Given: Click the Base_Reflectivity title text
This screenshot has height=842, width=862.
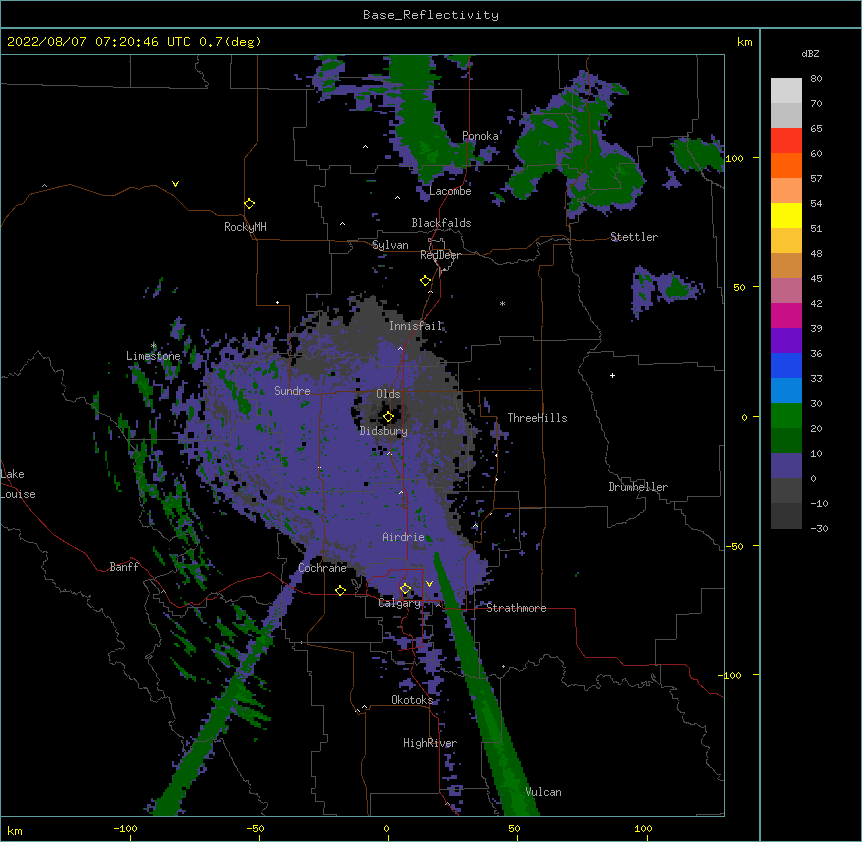Looking at the screenshot, I should [431, 15].
